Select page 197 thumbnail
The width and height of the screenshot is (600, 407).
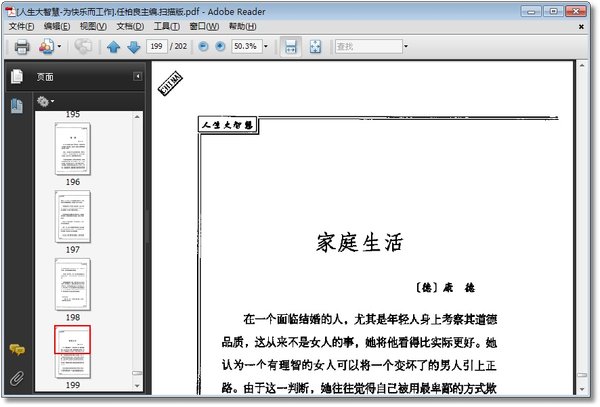[73, 217]
